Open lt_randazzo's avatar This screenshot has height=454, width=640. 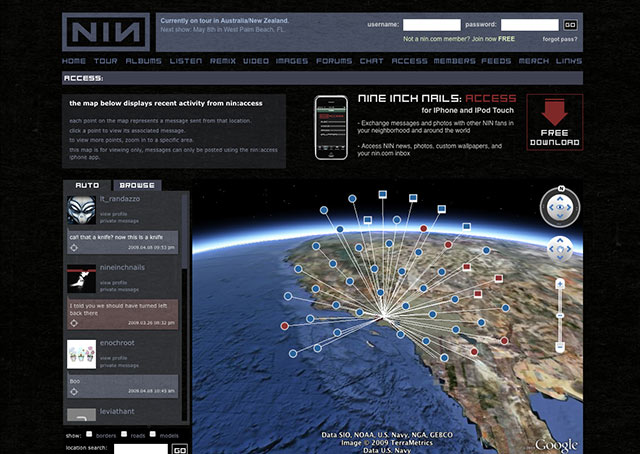81,210
